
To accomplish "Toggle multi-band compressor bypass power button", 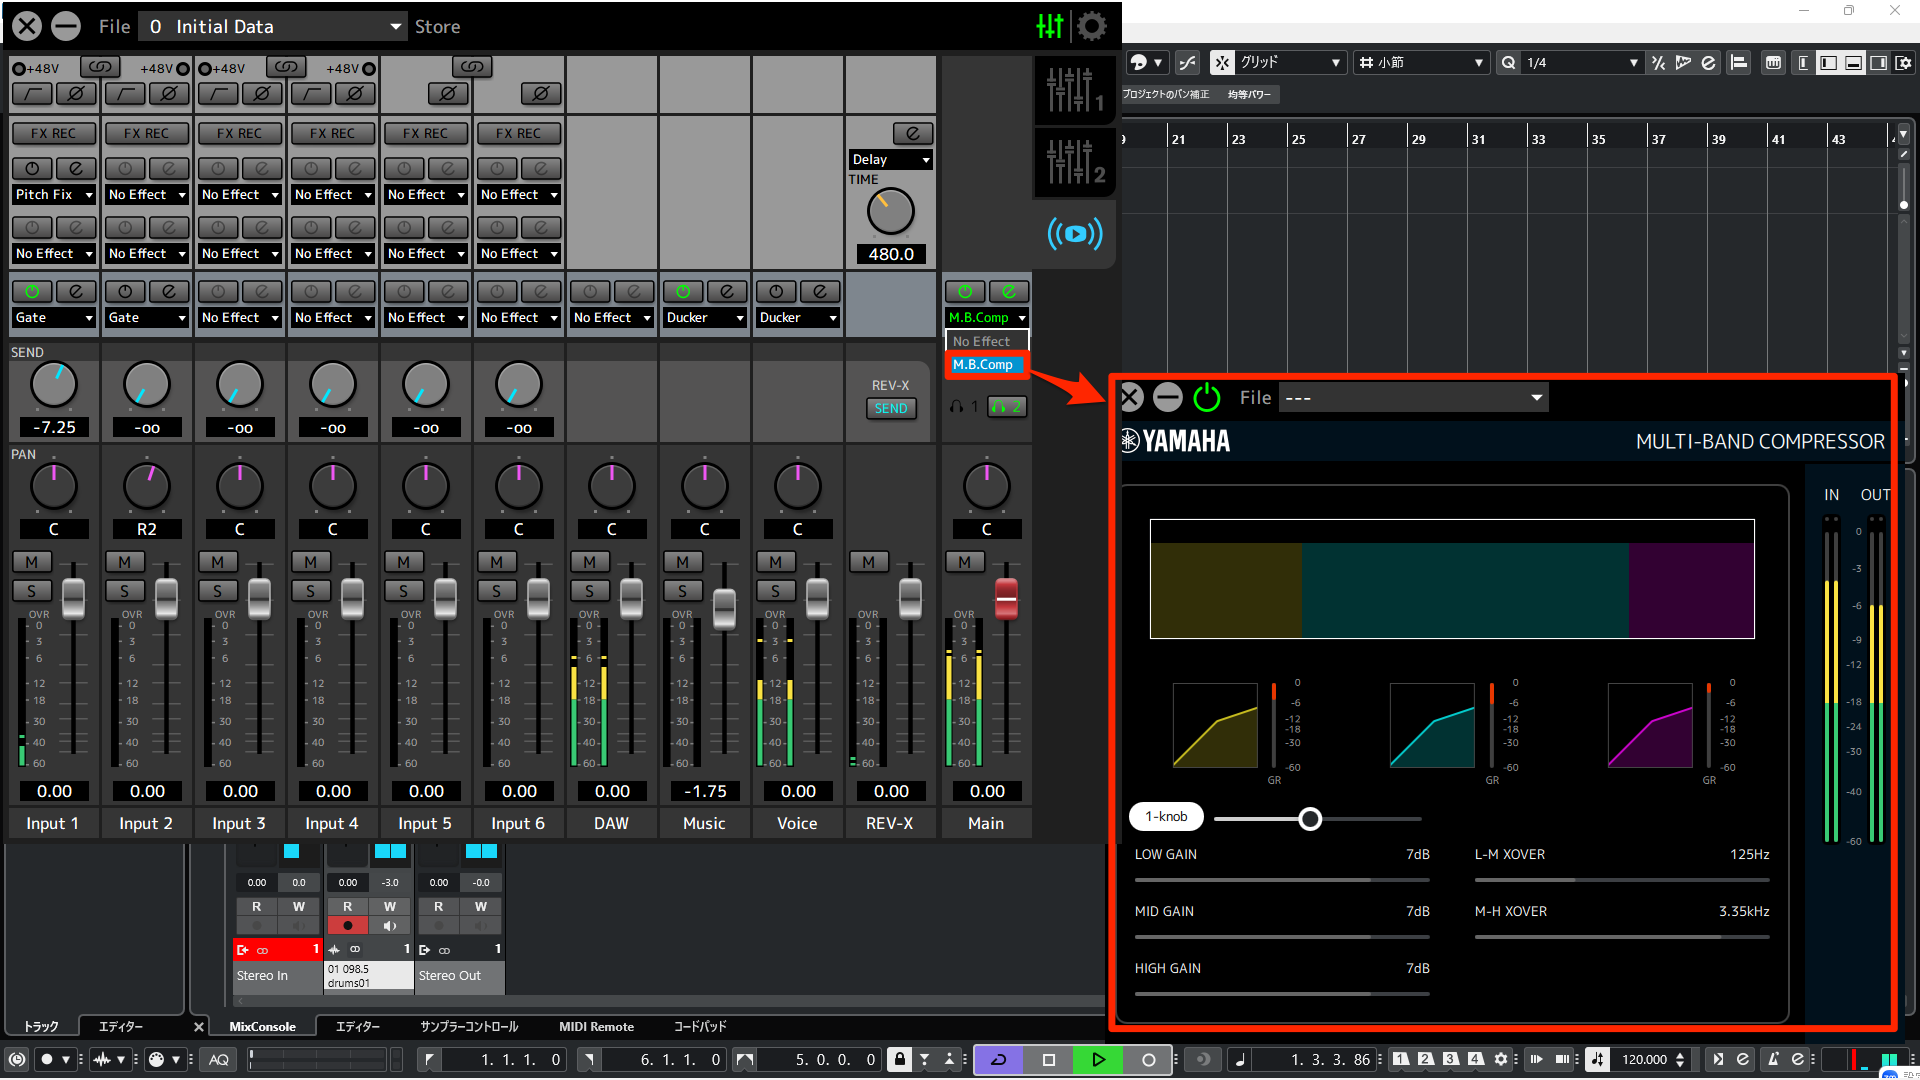I will point(1207,398).
